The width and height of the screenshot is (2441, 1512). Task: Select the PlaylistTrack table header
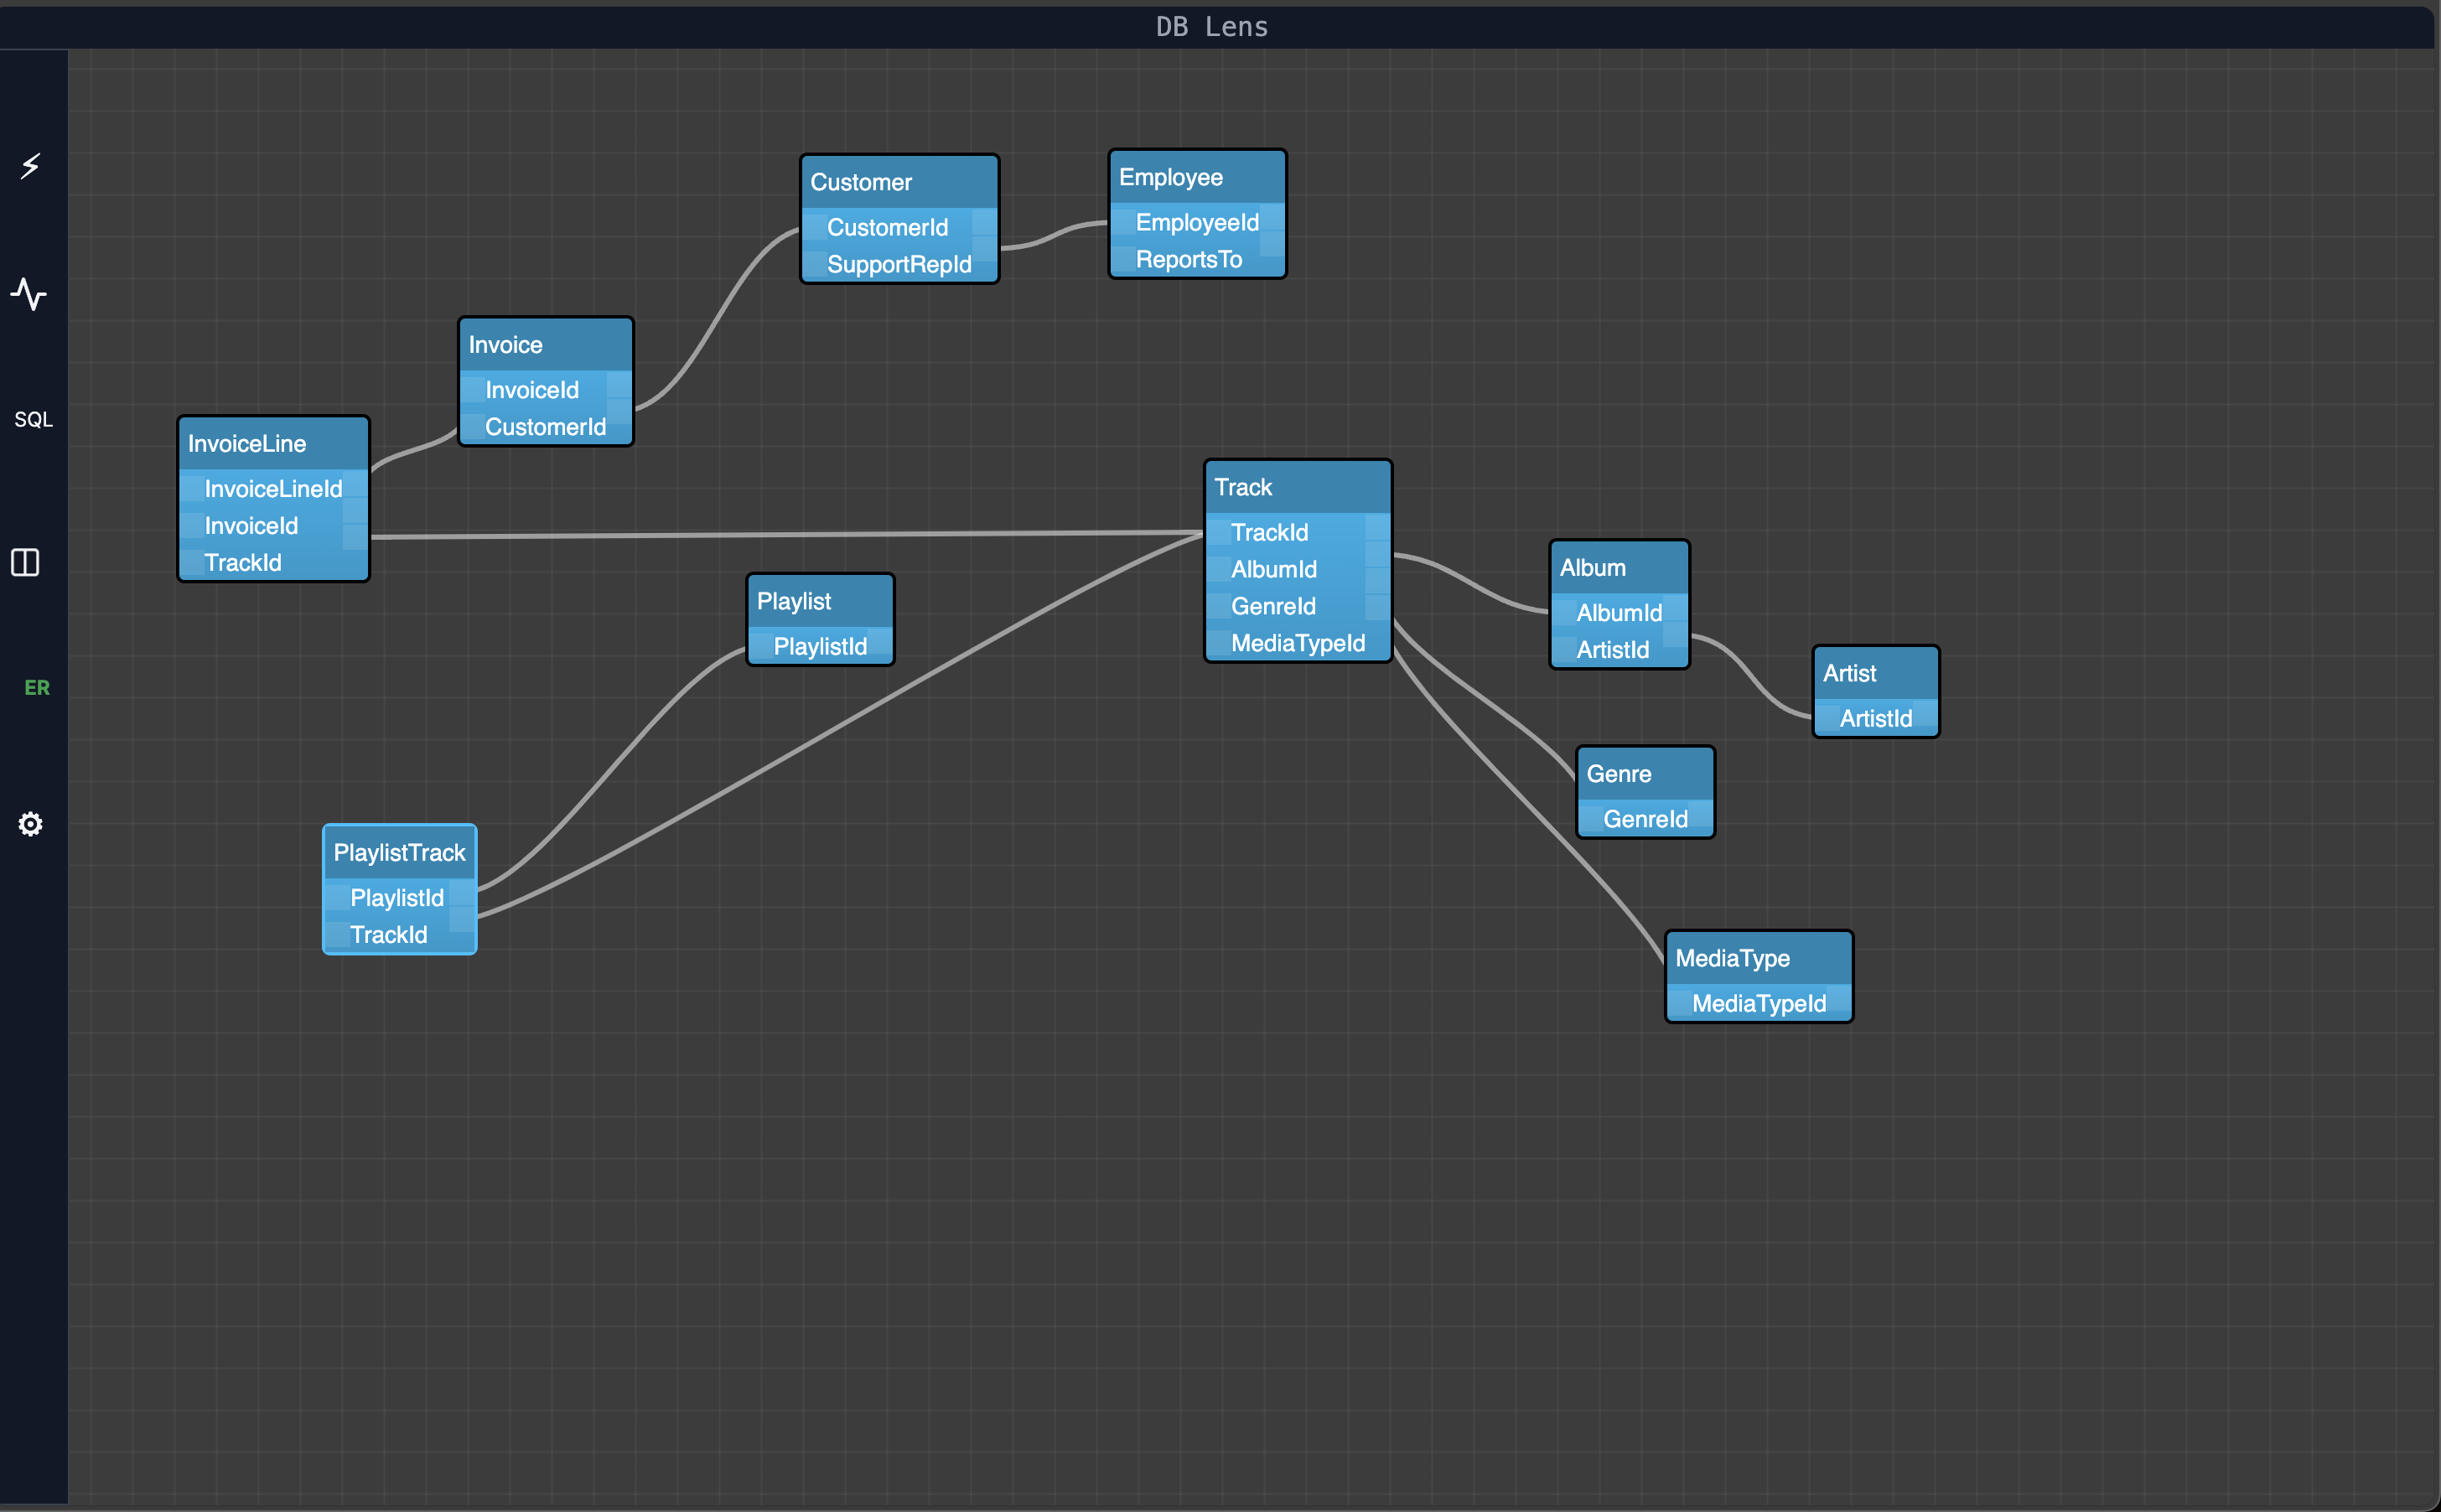[399, 853]
